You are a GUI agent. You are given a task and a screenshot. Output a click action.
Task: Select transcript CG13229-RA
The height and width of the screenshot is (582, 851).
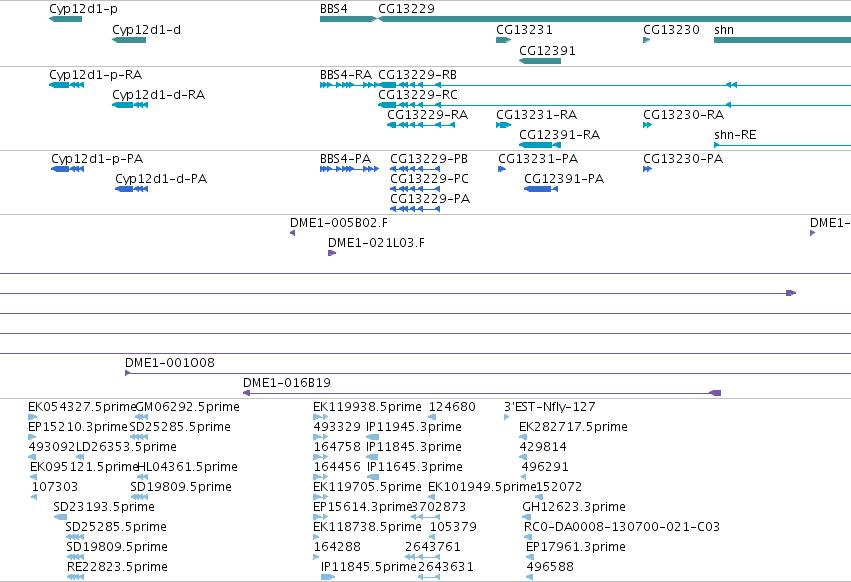point(421,125)
